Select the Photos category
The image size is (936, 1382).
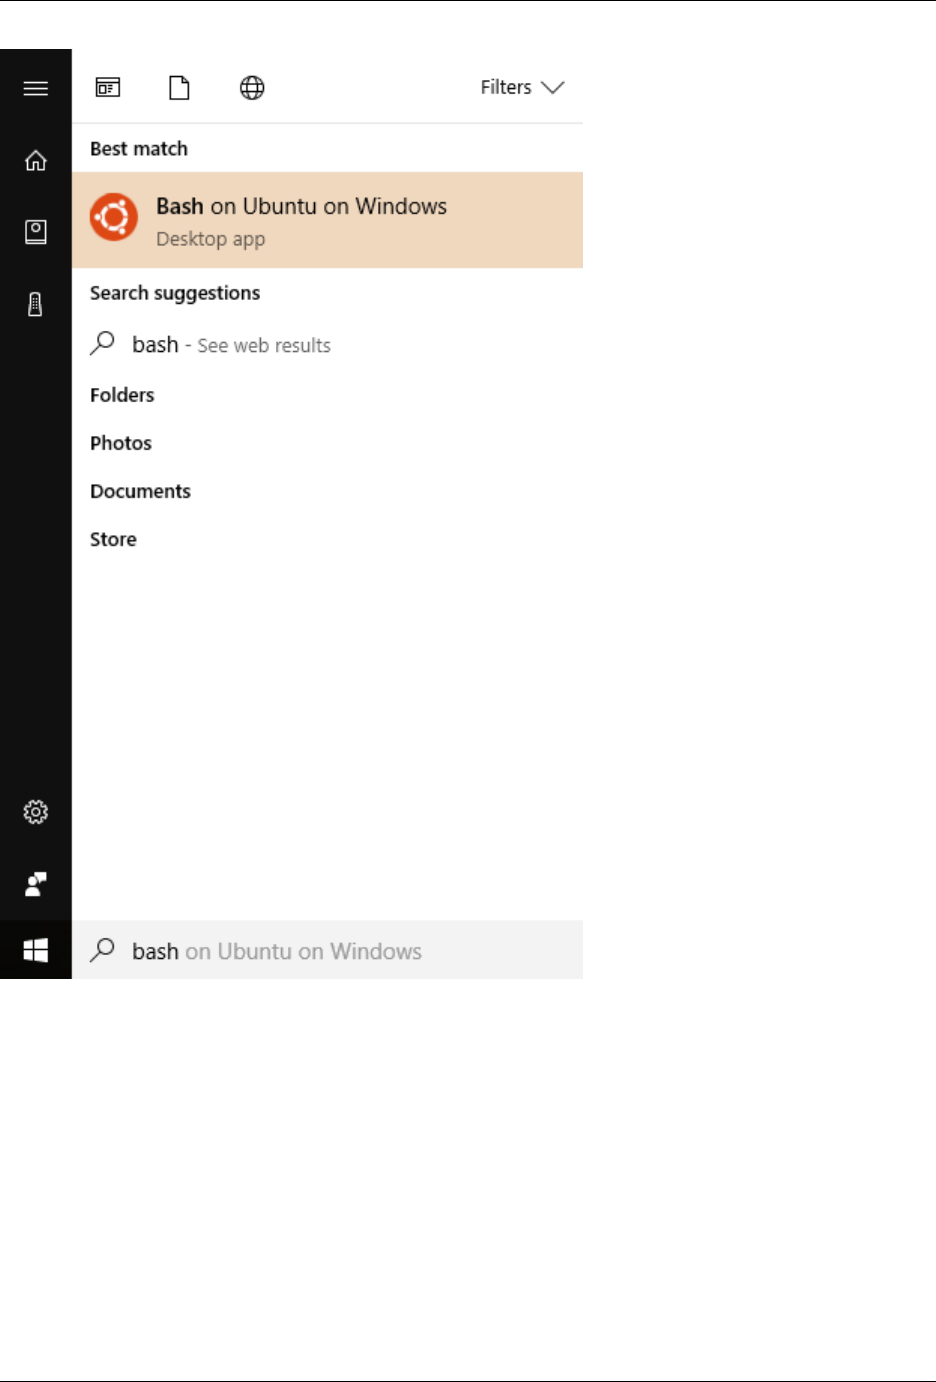point(121,443)
